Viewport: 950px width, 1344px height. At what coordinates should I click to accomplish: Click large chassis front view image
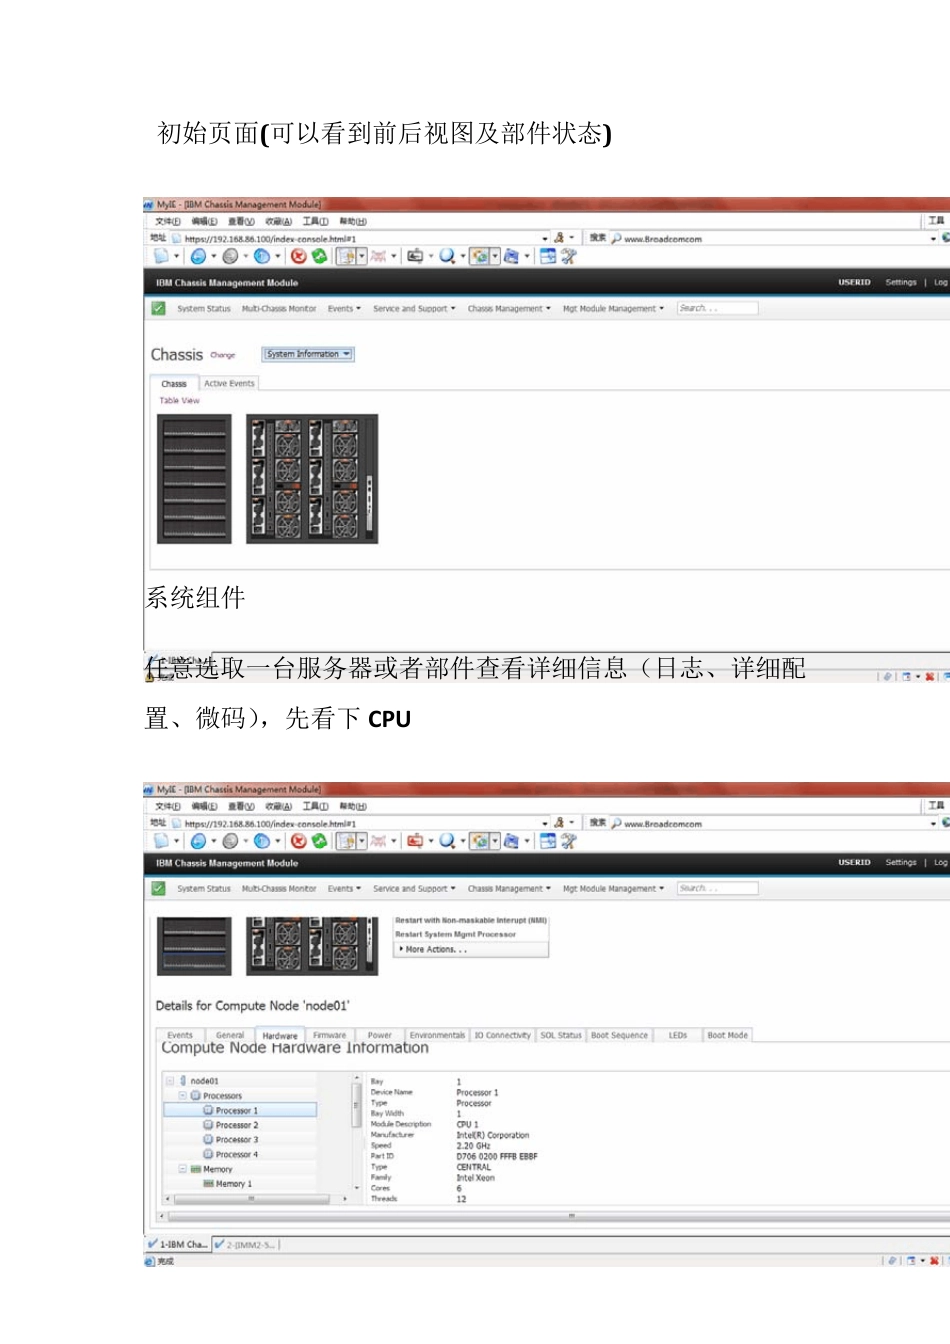tap(195, 479)
